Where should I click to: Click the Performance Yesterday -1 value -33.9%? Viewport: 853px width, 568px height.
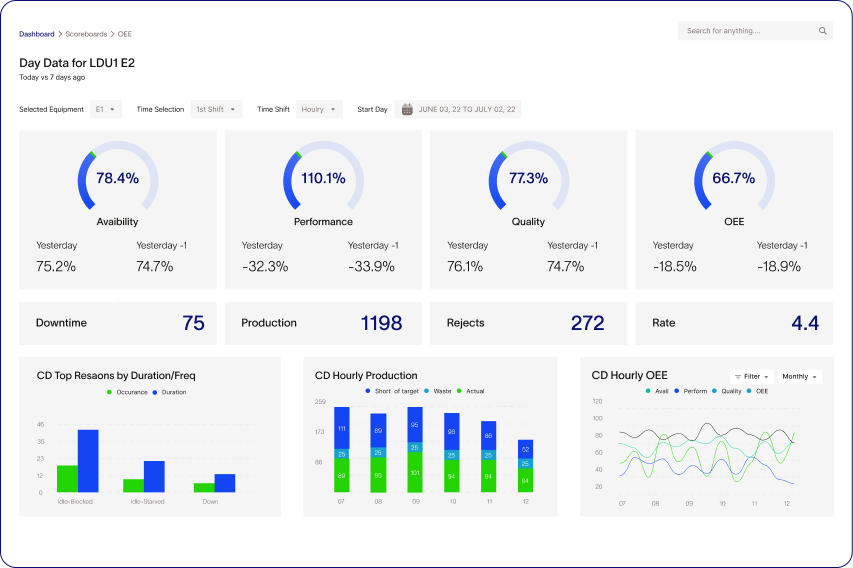pos(372,267)
